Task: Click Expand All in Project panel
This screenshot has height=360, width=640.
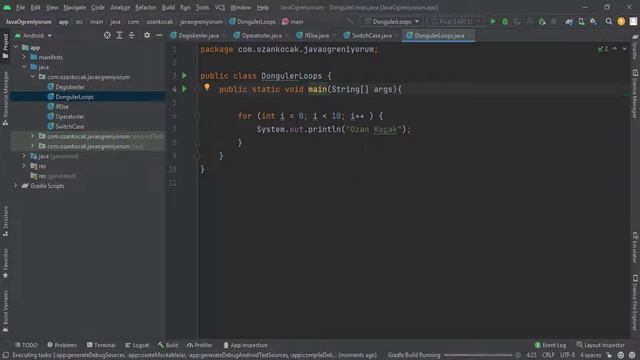Action: point(120,36)
